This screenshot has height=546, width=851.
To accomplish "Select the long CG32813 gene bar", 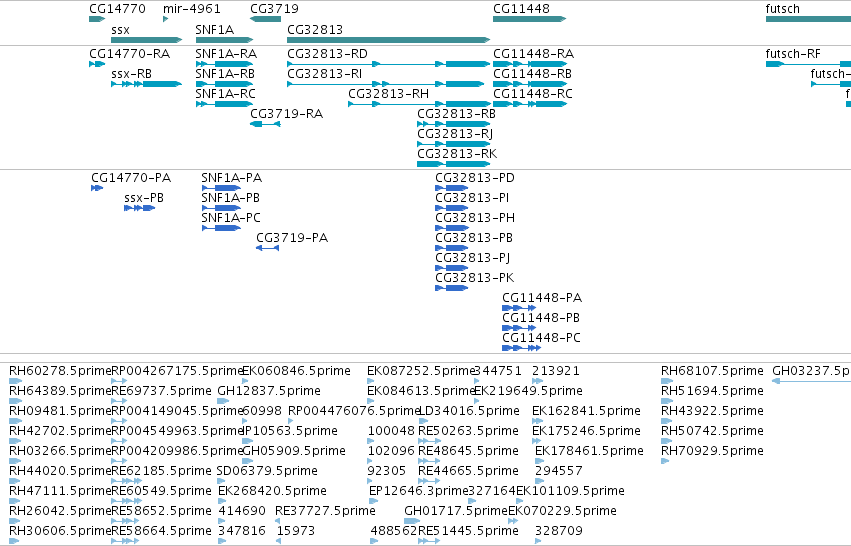I will pyautogui.click(x=389, y=40).
